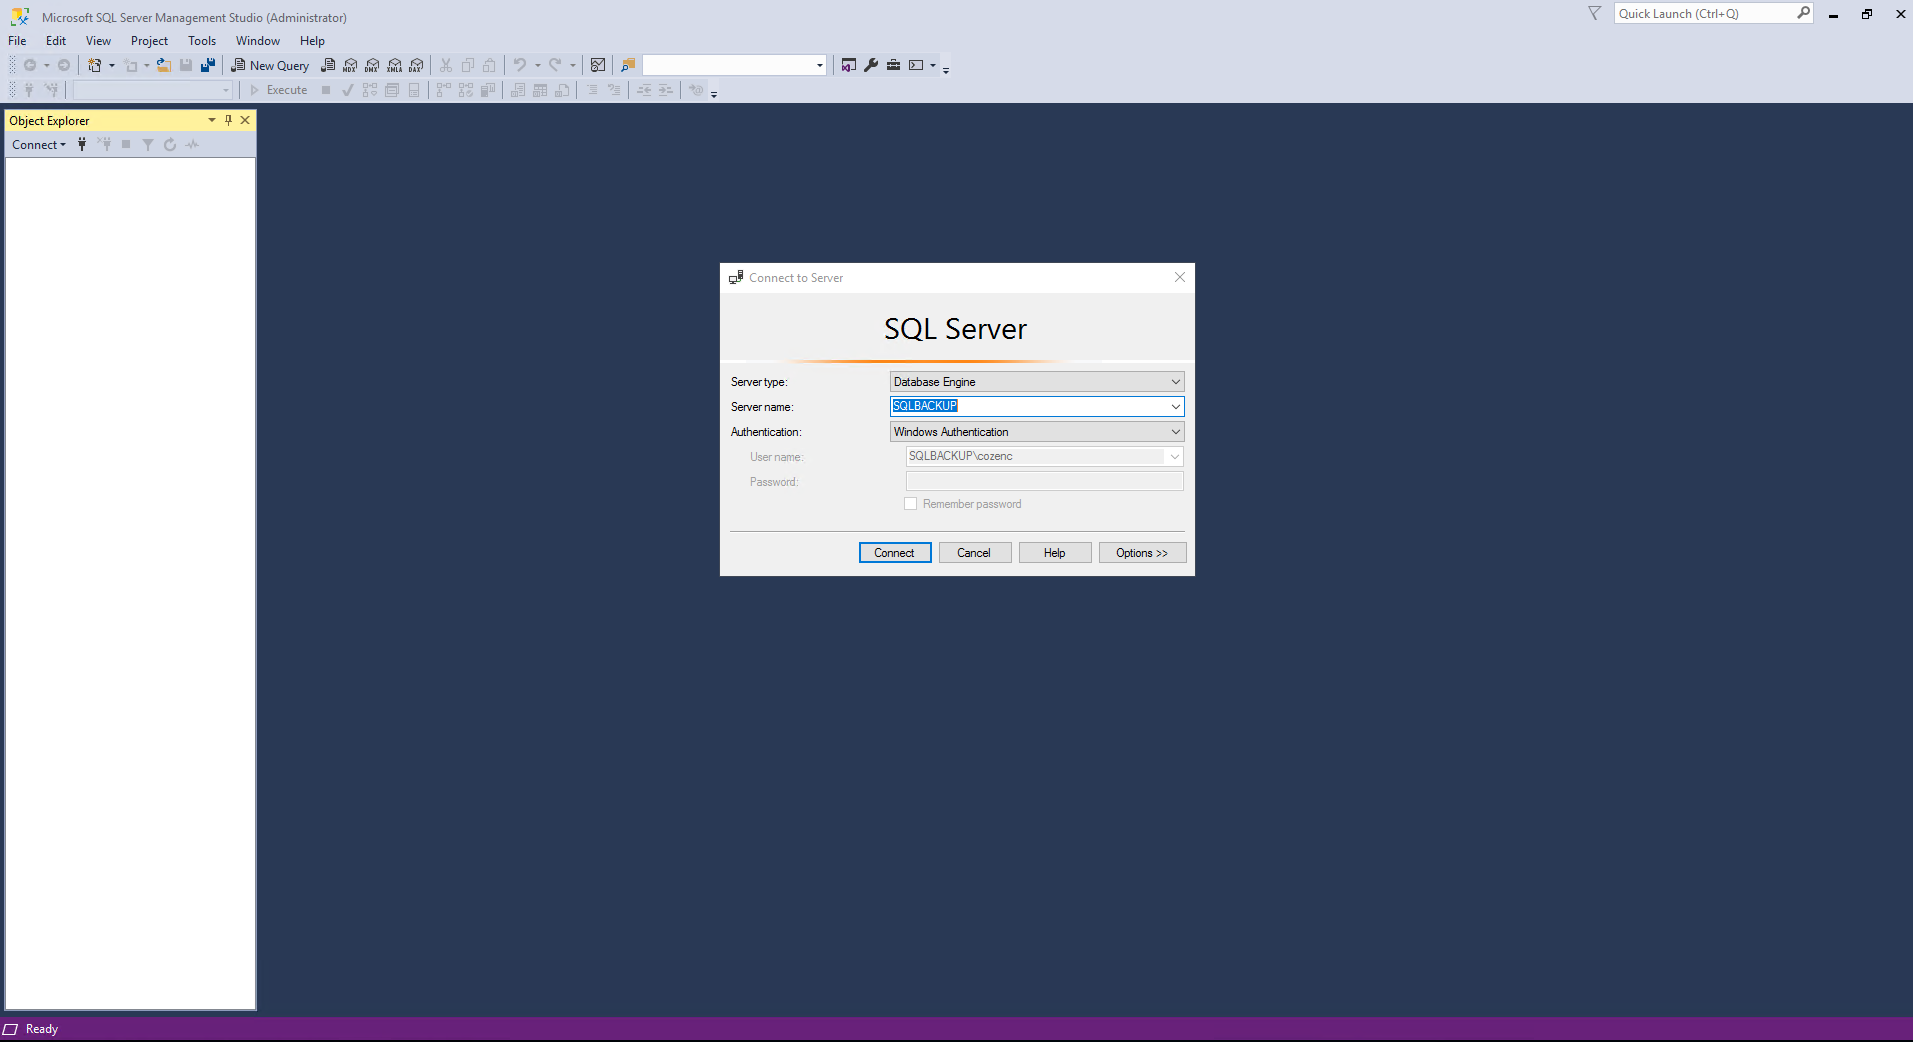The height and width of the screenshot is (1042, 1913).
Task: Click the Solution Explorer icon in toolbar
Action: click(x=849, y=65)
